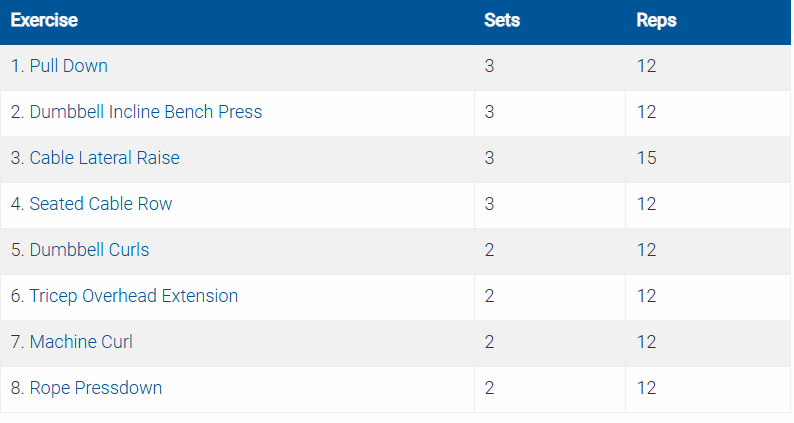Click the reps cell in Seated Cable Row row
Screen dimensions: 794x423
(x=646, y=204)
